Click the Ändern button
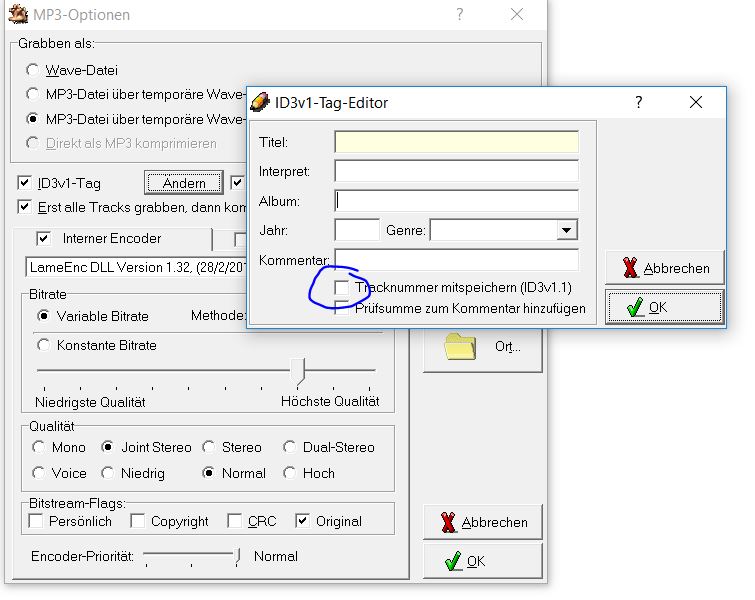 [x=184, y=183]
